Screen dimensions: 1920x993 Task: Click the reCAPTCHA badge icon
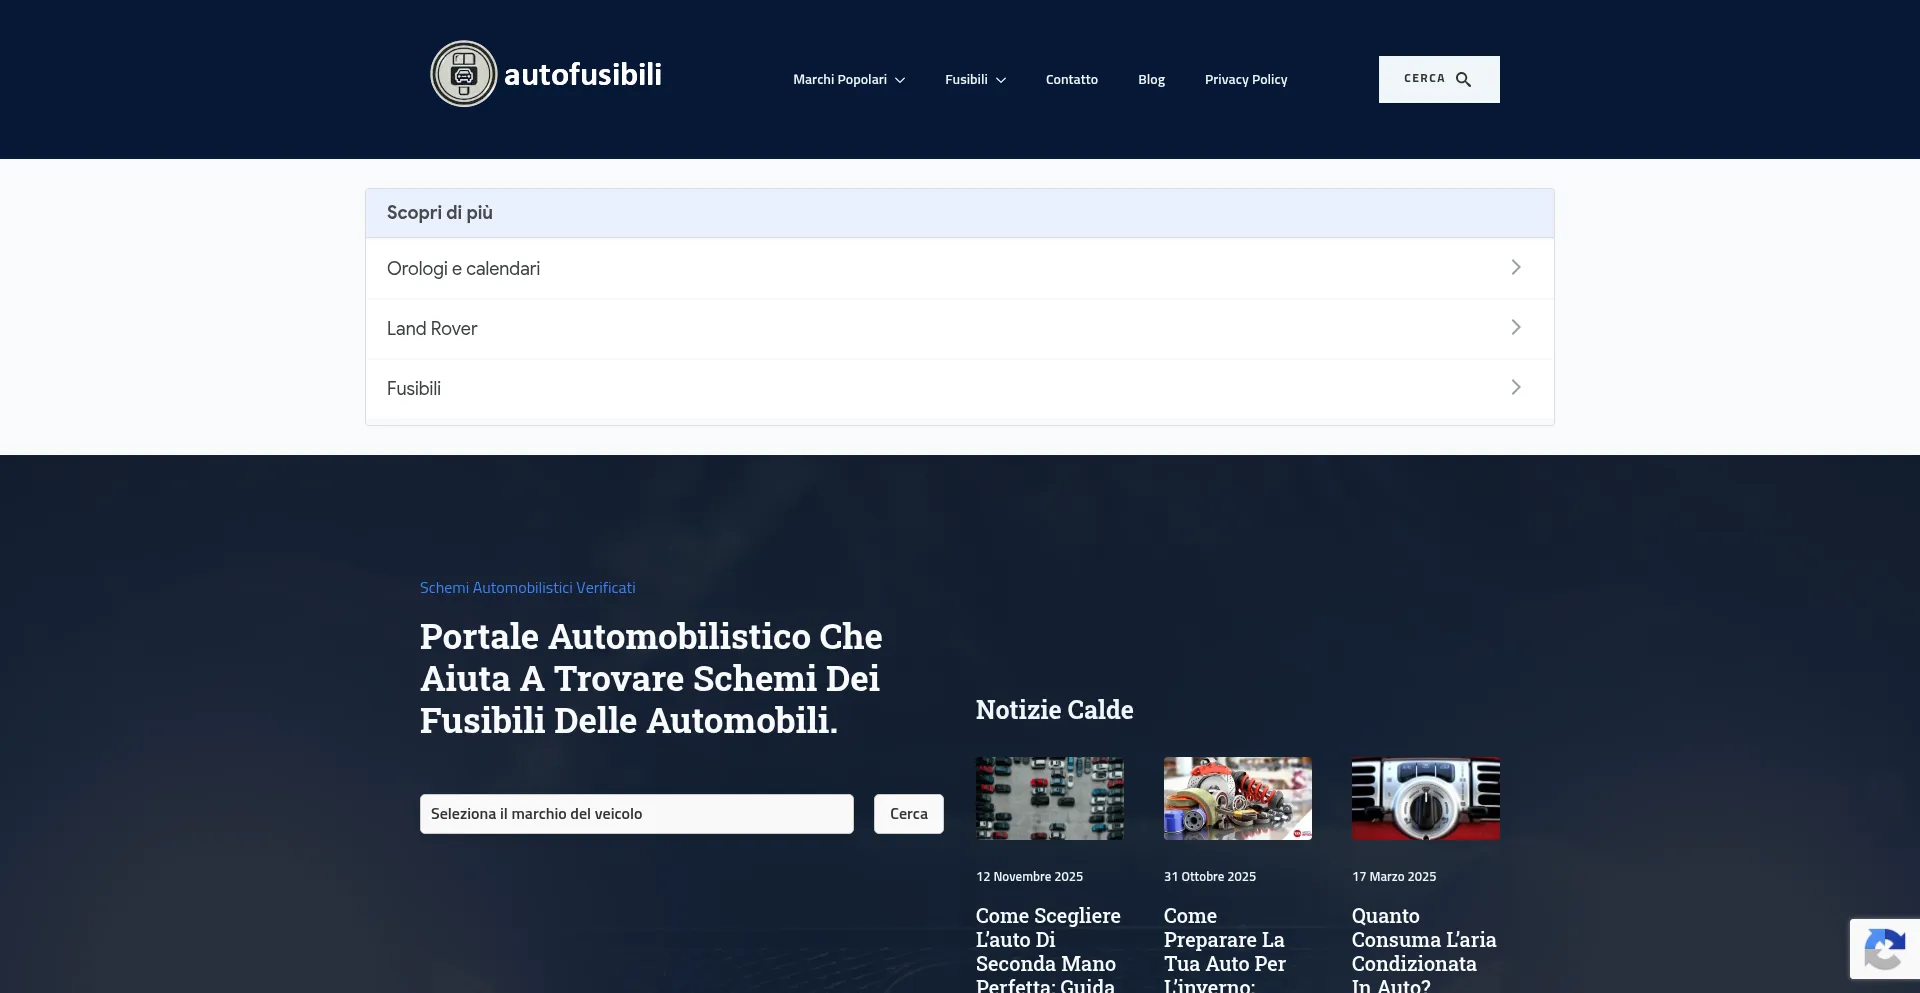(1885, 949)
